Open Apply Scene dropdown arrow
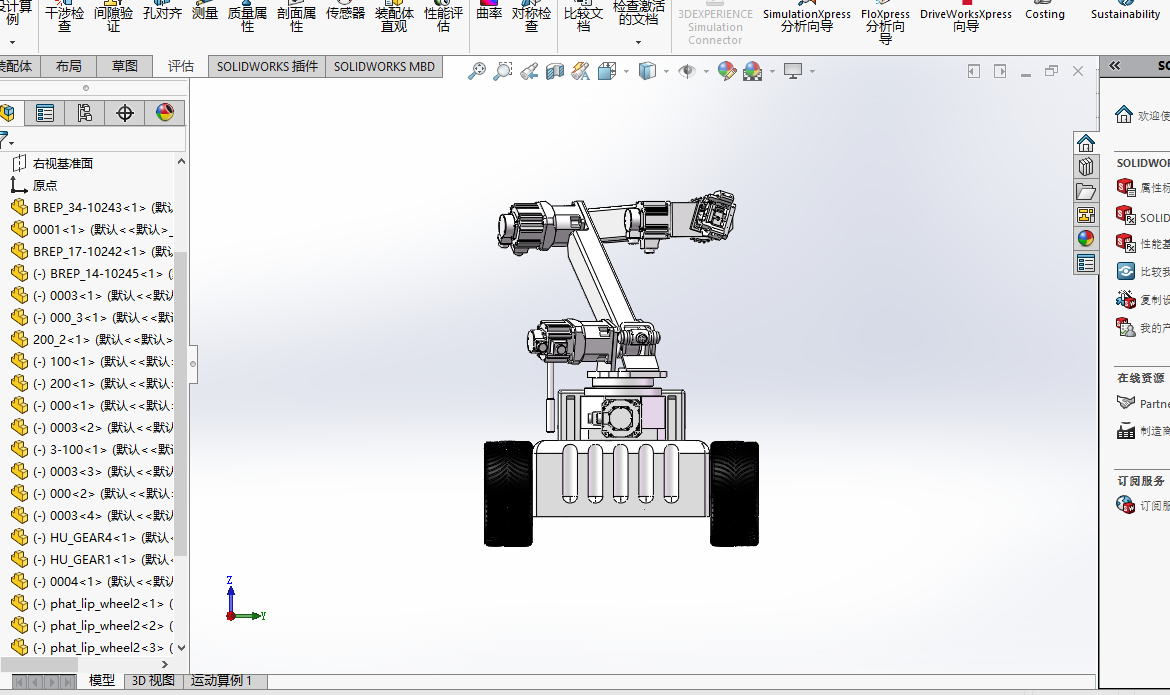 (x=772, y=72)
